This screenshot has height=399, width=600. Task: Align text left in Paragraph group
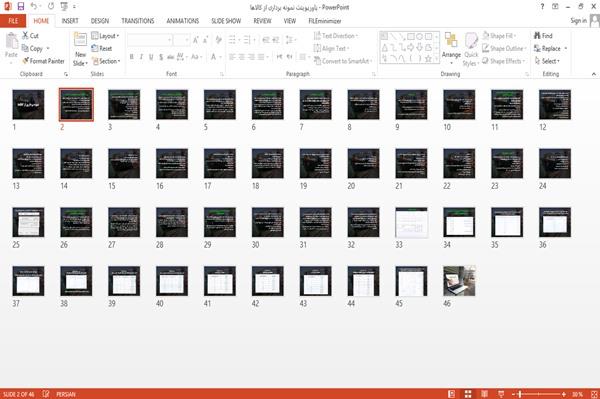232,57
